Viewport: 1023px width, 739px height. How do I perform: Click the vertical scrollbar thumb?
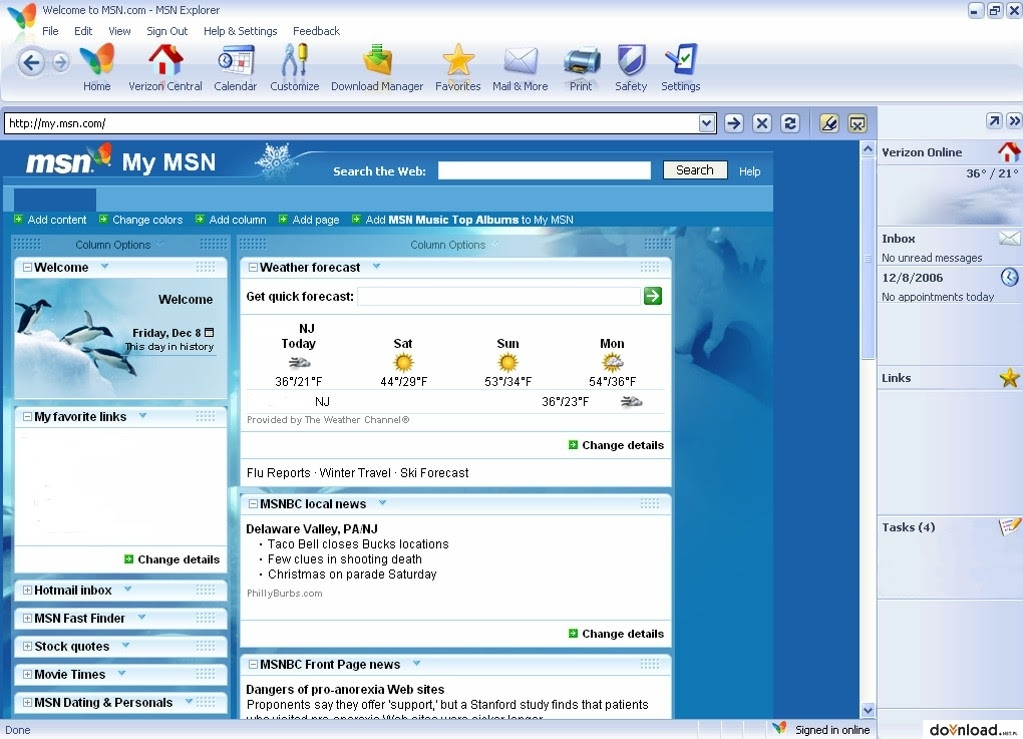(868, 258)
